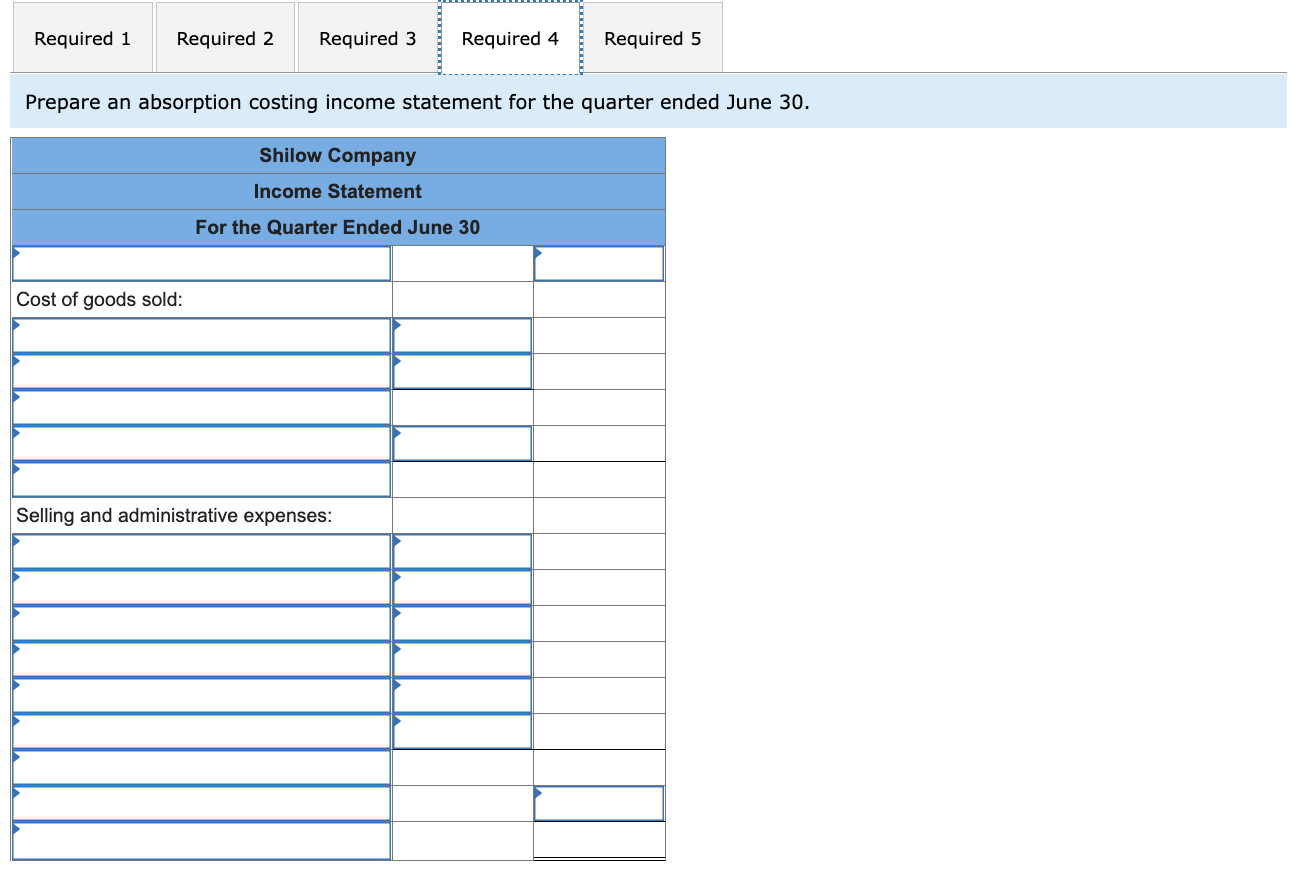Switch to the Required 2 tab
1292x874 pixels.
(225, 38)
